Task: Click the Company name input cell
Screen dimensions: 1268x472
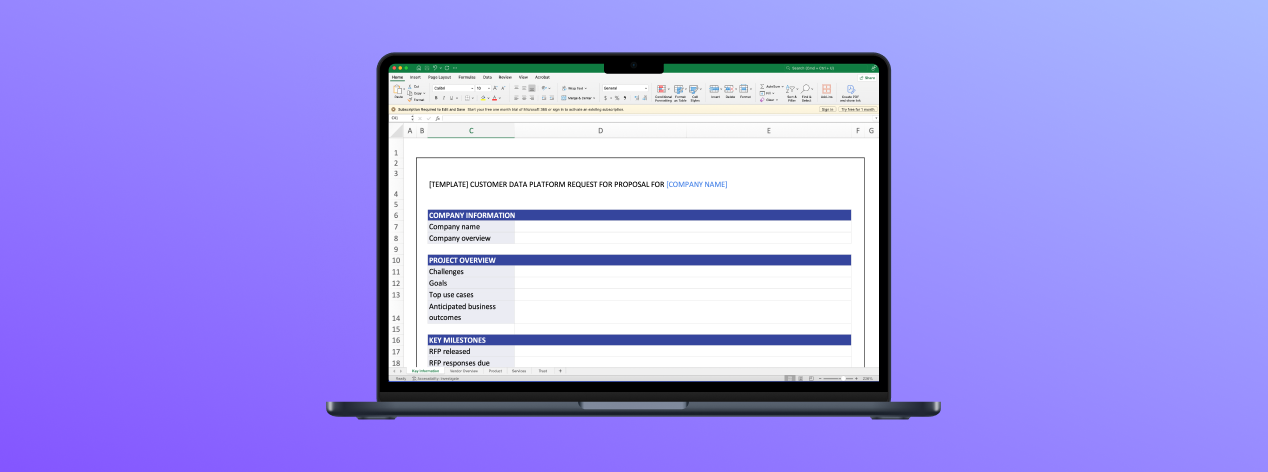Action: (x=682, y=227)
